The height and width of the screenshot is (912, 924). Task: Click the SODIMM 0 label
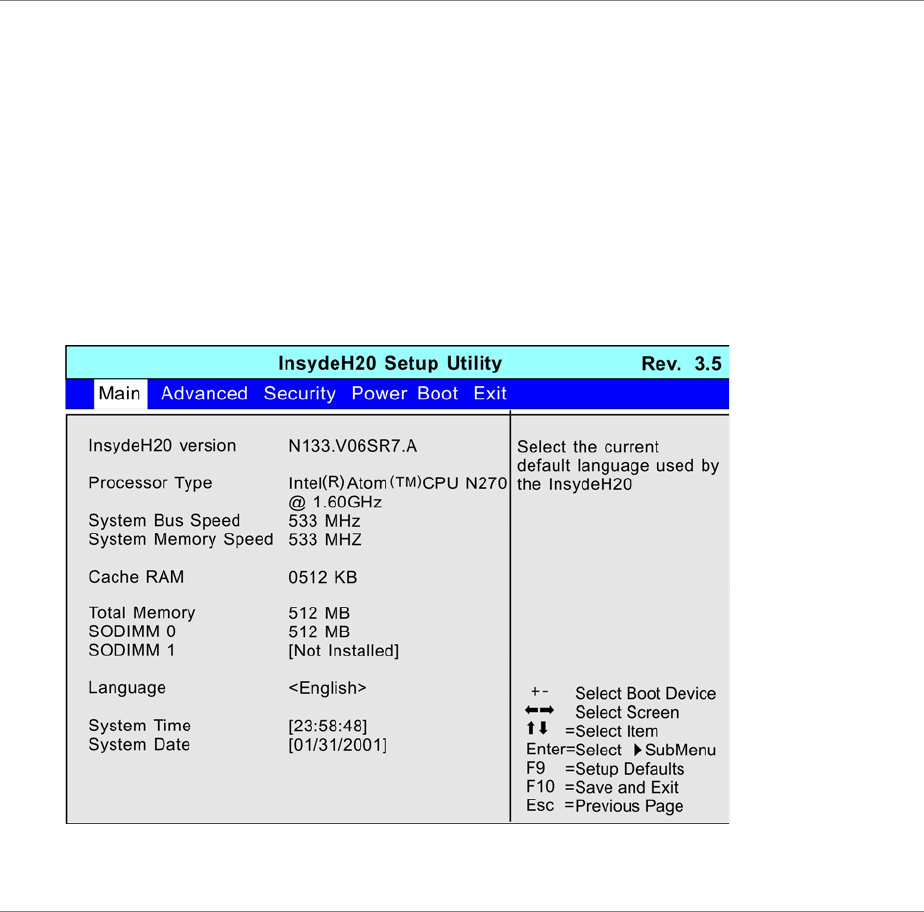(x=132, y=632)
